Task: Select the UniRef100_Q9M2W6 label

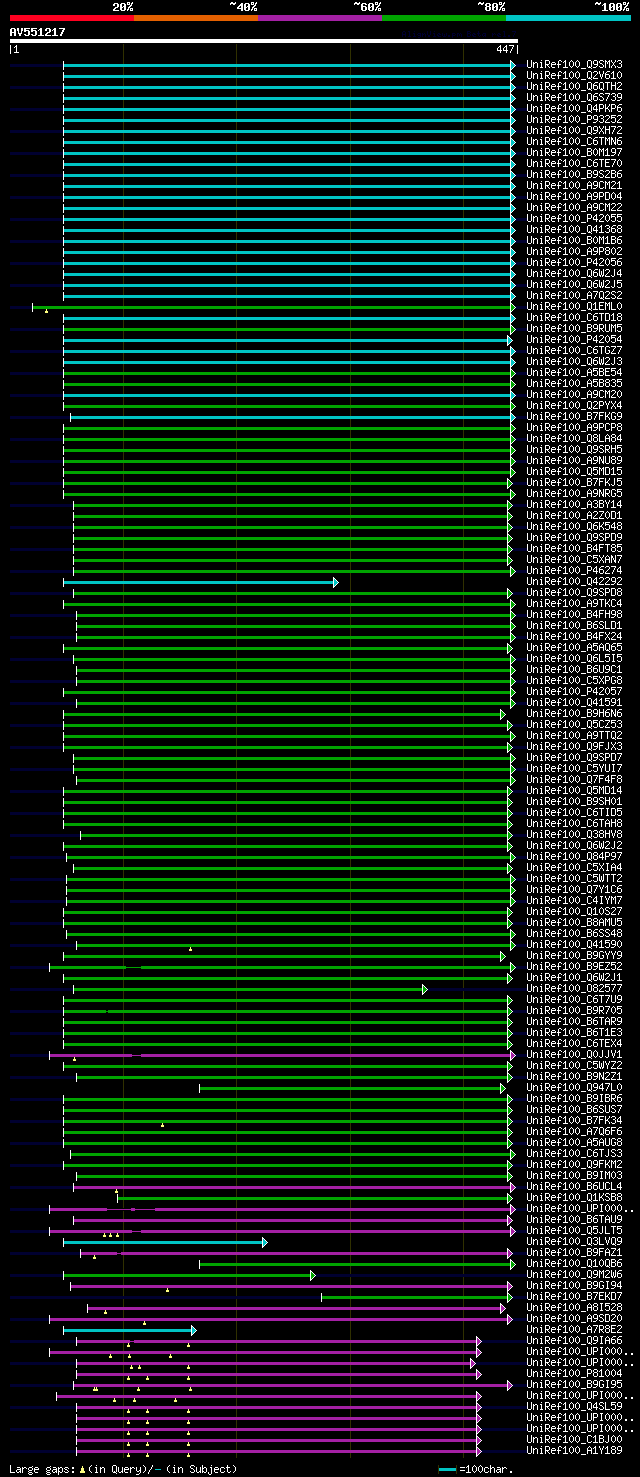Action: tap(574, 1274)
